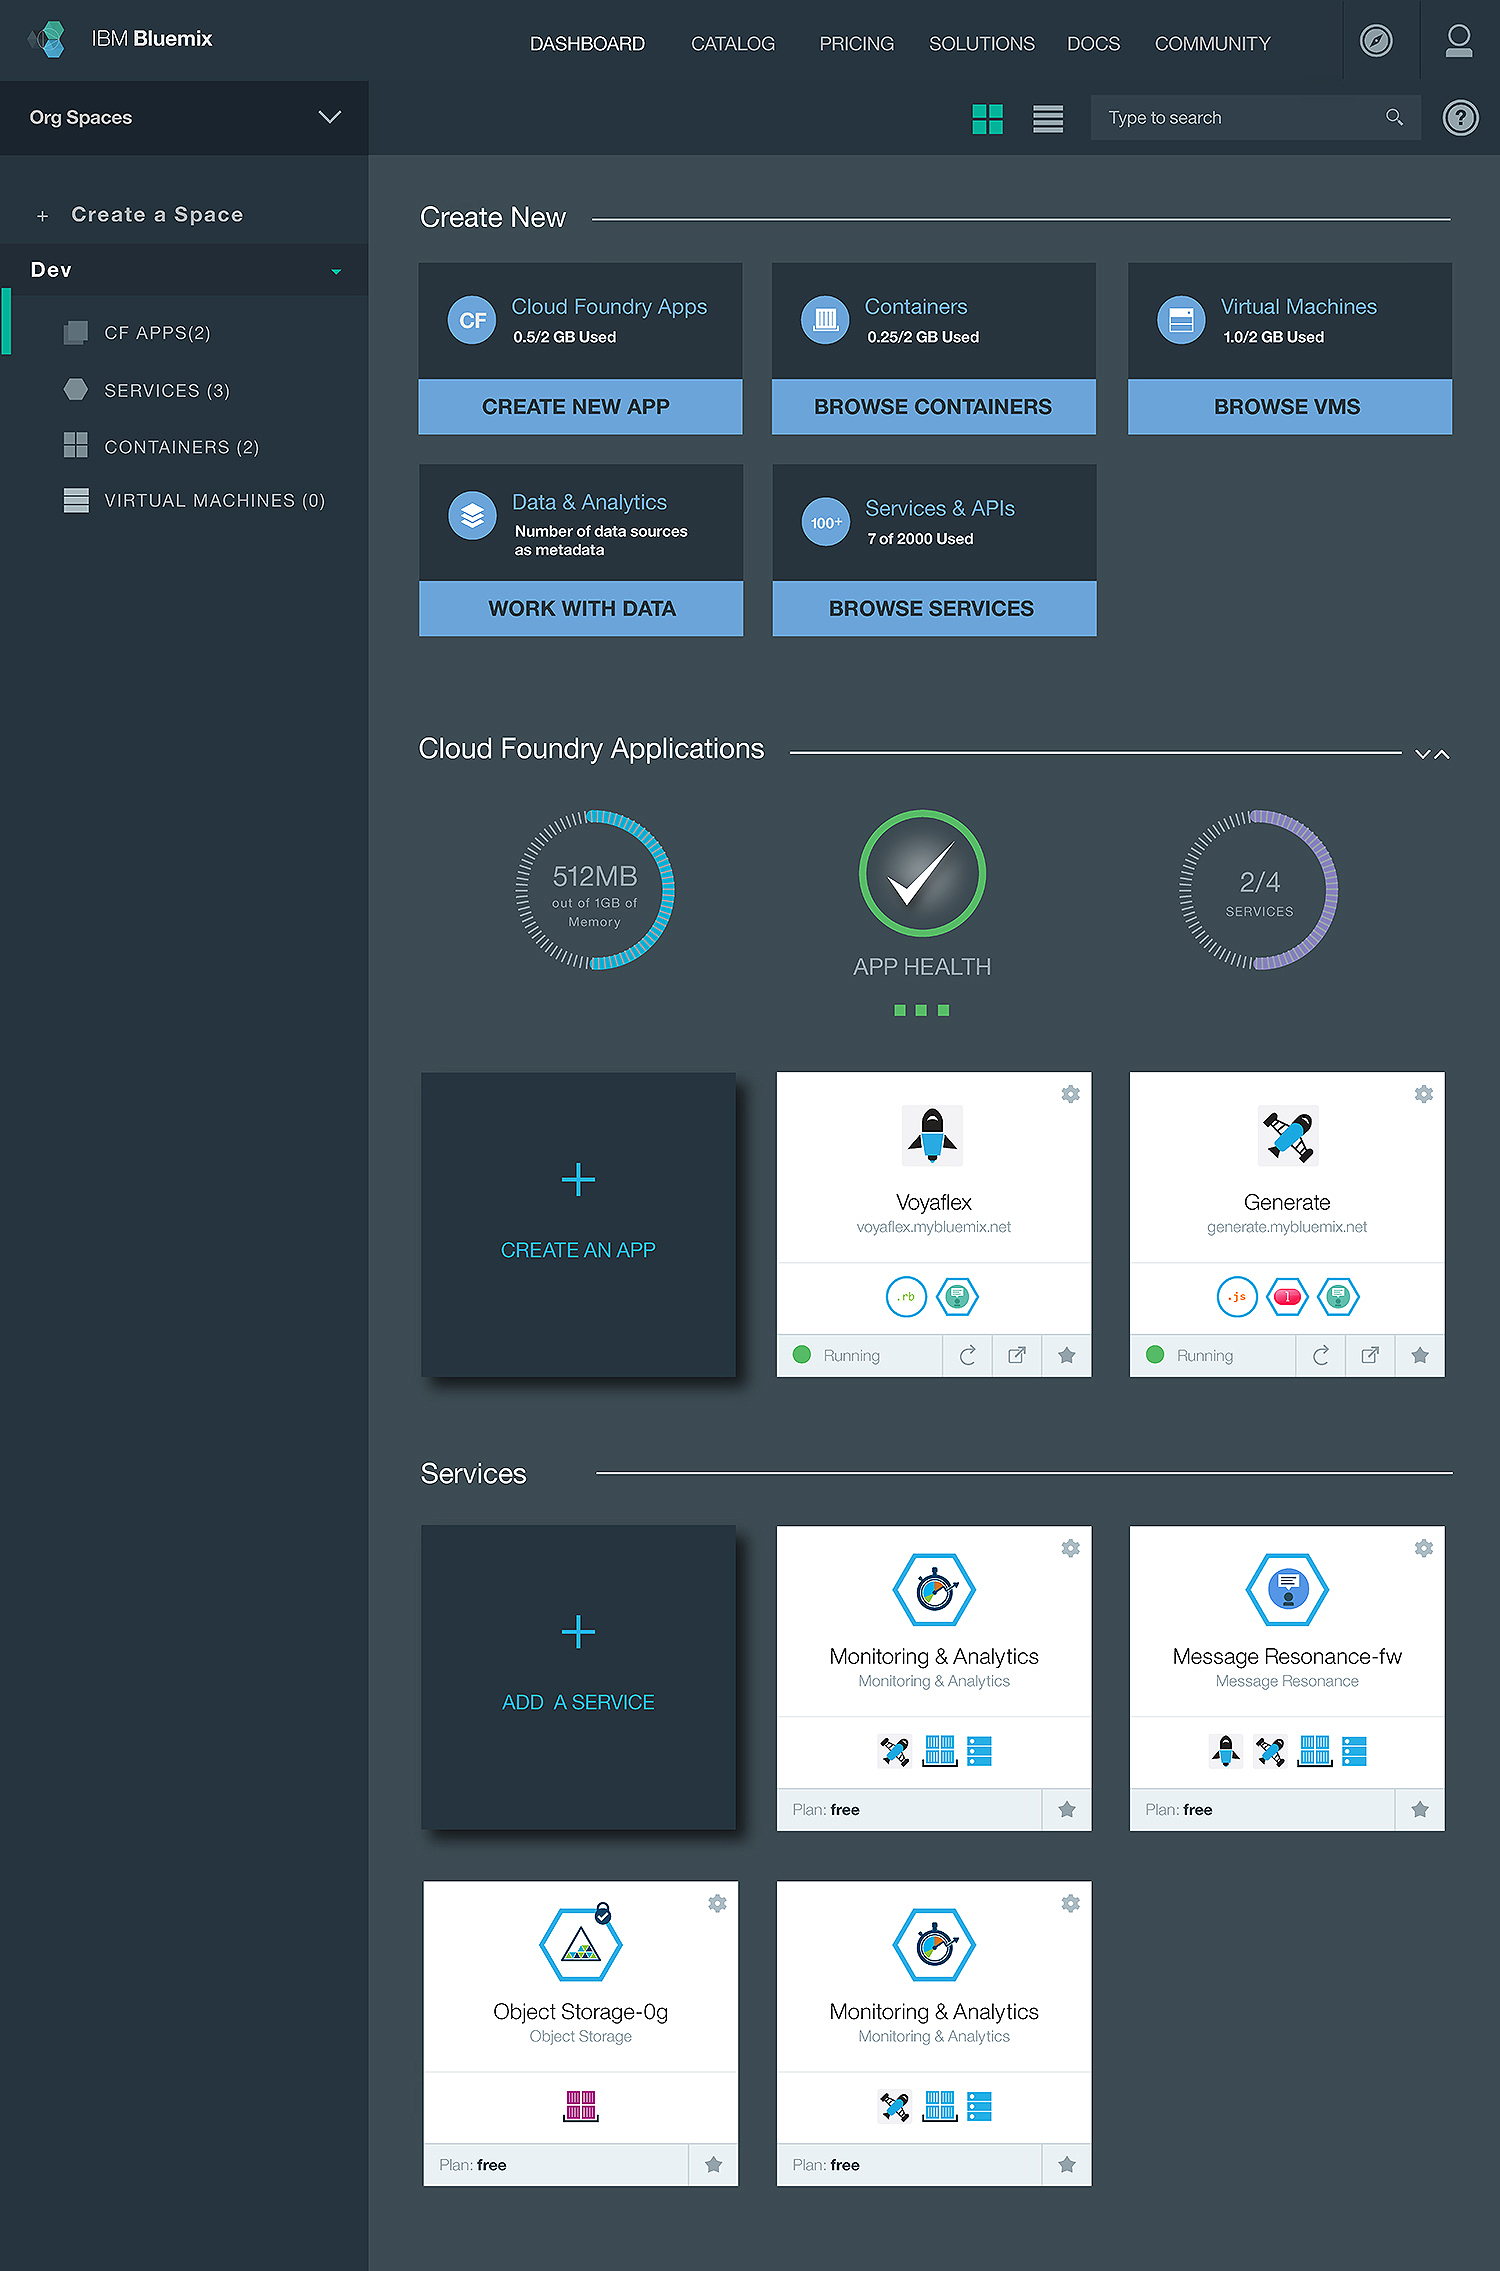Collapse the Dev space section

pos(336,271)
